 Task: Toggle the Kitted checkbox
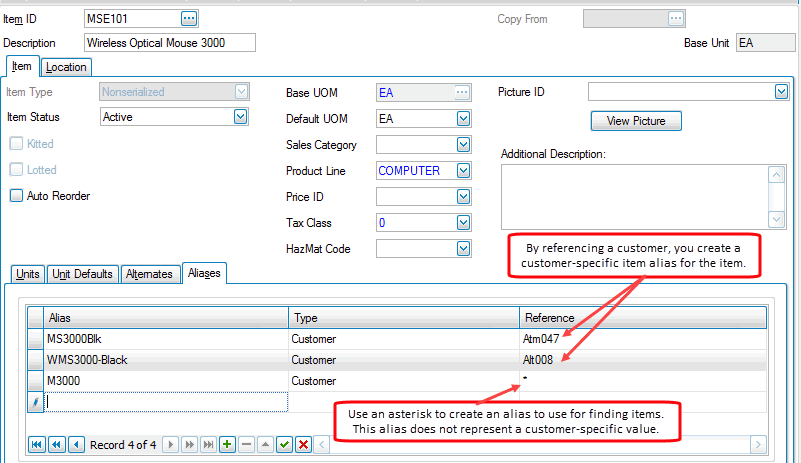15,144
